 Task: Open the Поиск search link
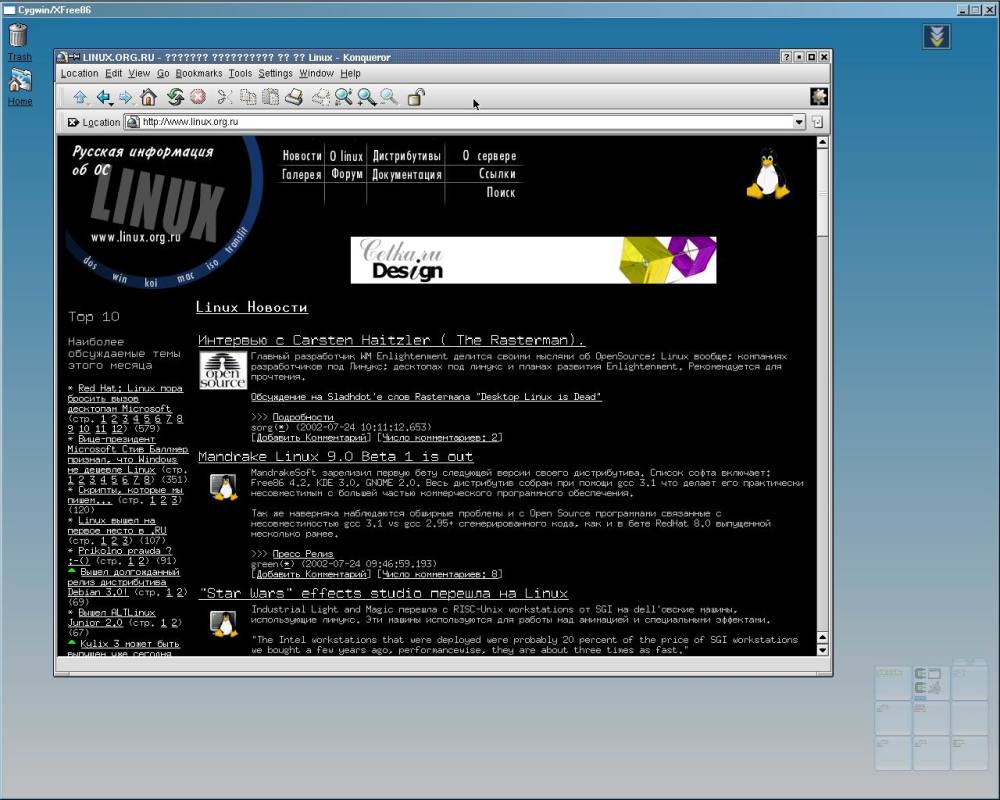(x=501, y=192)
